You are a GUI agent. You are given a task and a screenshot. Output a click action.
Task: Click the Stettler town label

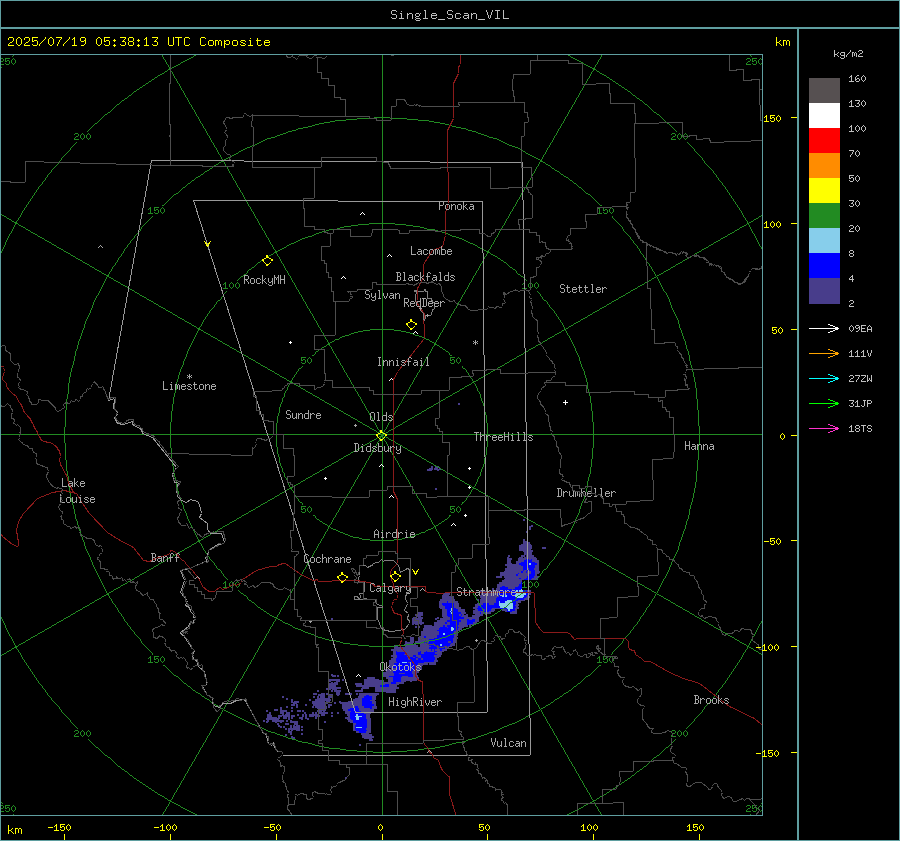click(x=583, y=289)
